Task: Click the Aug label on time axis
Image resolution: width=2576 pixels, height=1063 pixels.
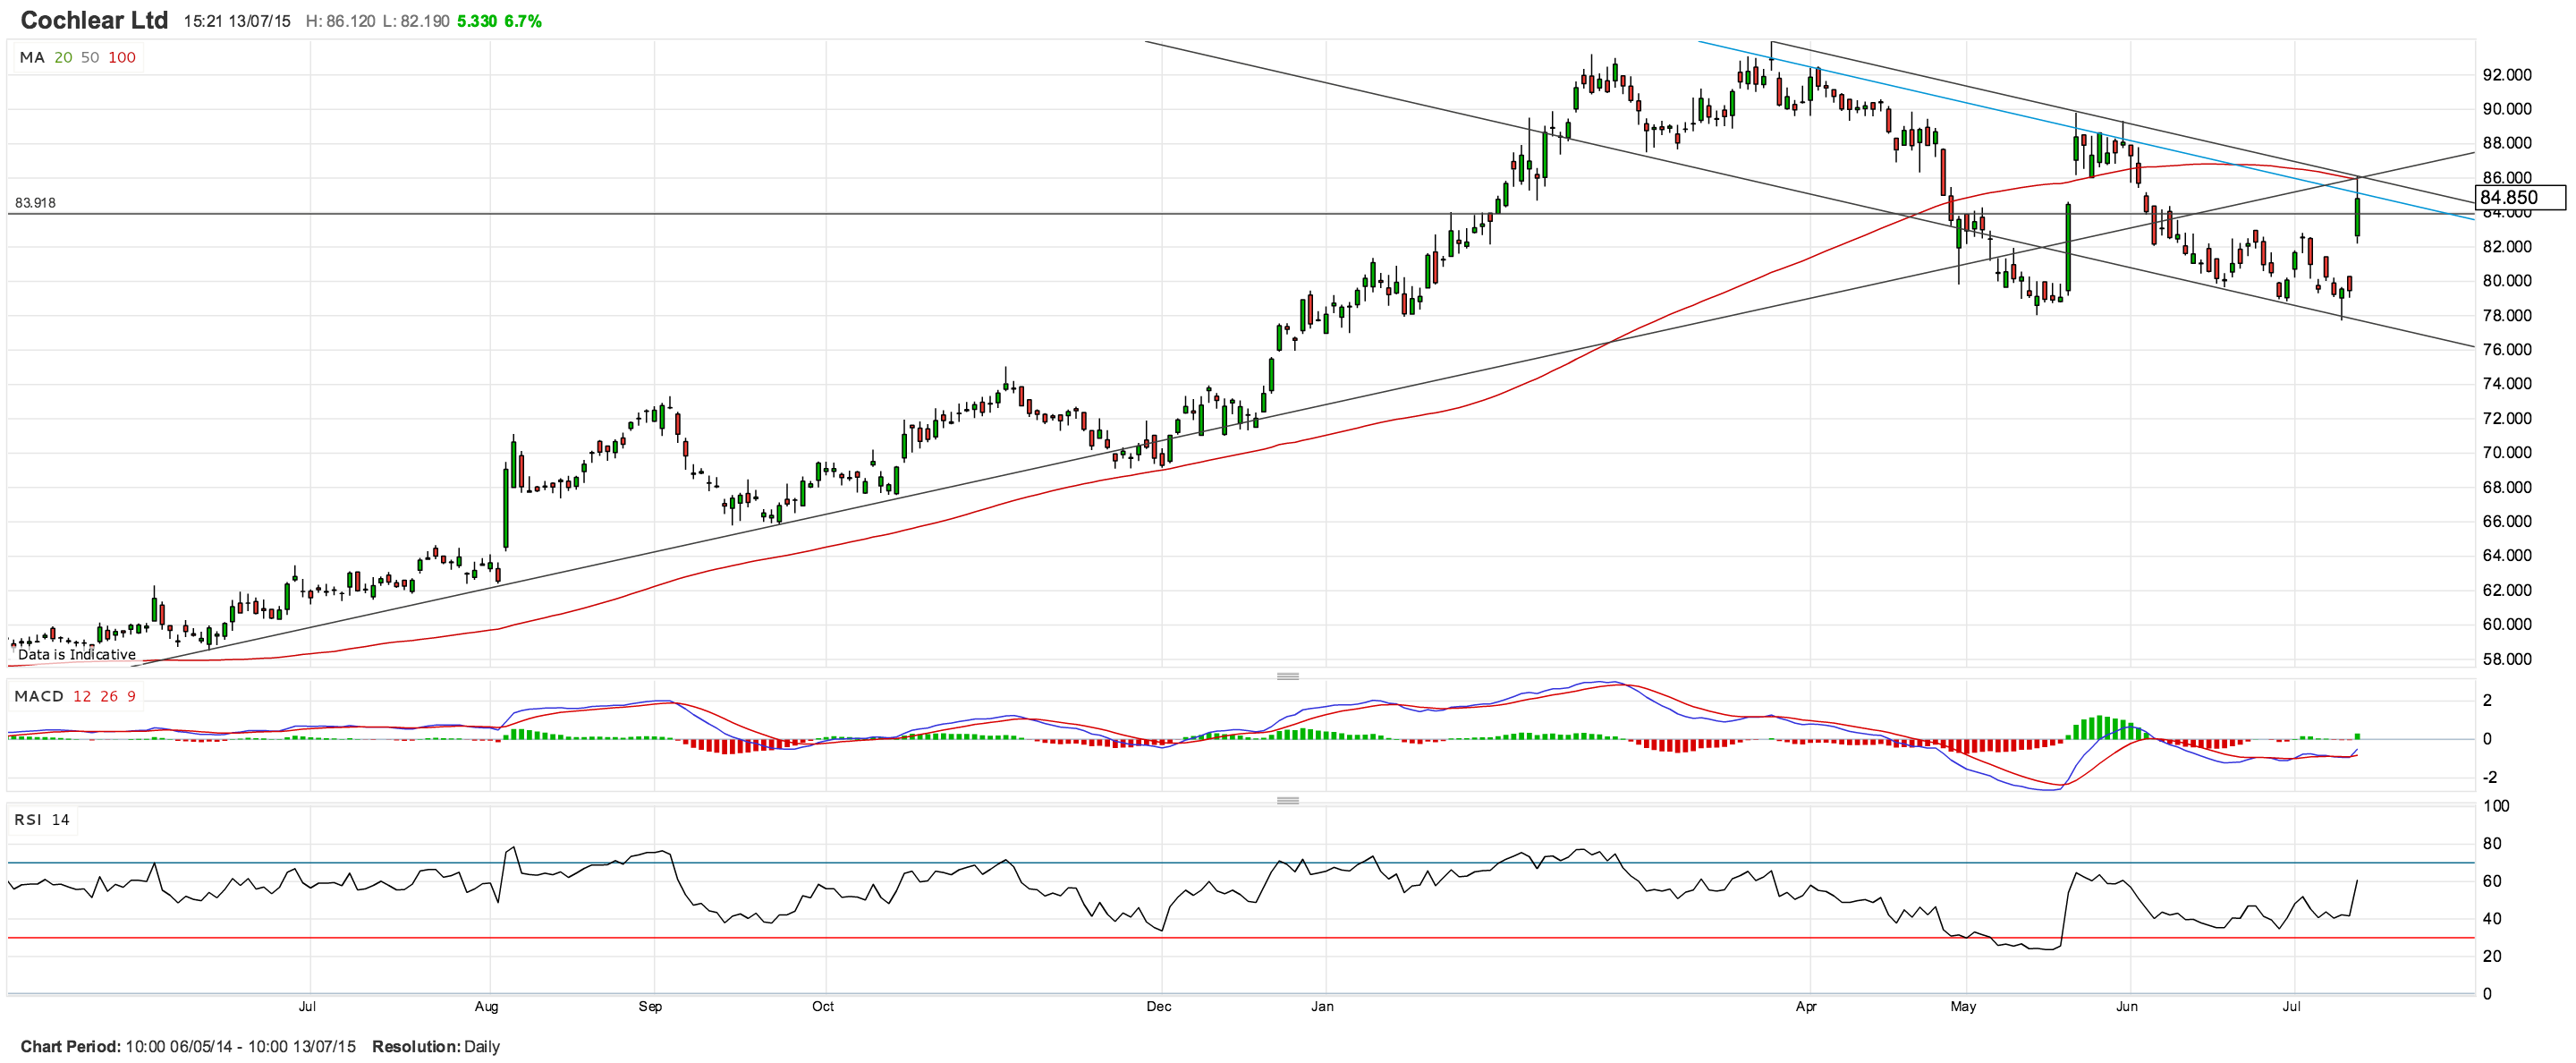Action: click(487, 1007)
